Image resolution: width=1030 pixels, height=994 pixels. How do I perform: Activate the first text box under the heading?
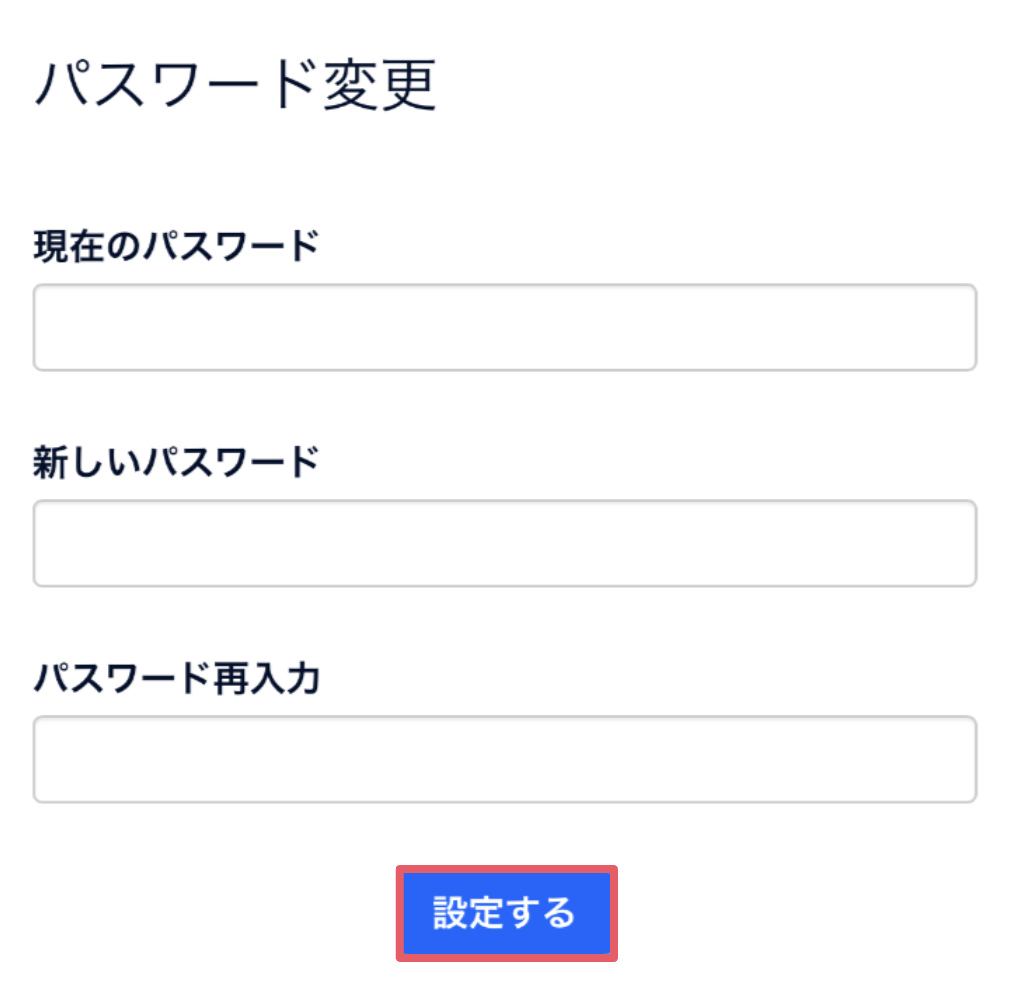[x=504, y=327]
